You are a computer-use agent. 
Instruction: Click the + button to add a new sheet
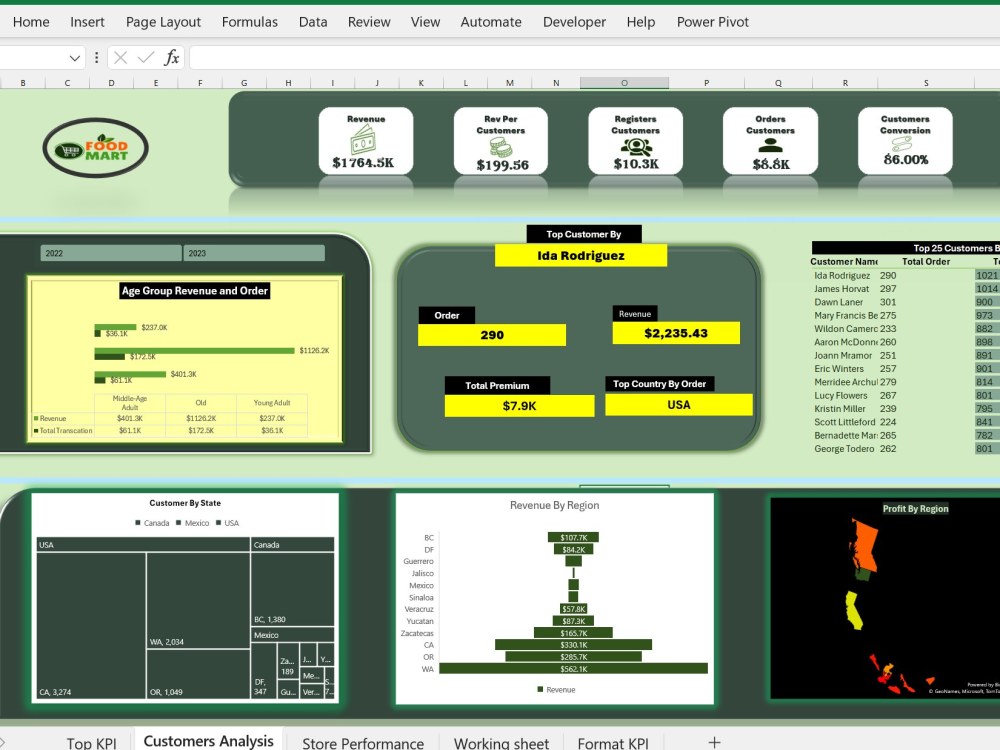click(x=714, y=740)
